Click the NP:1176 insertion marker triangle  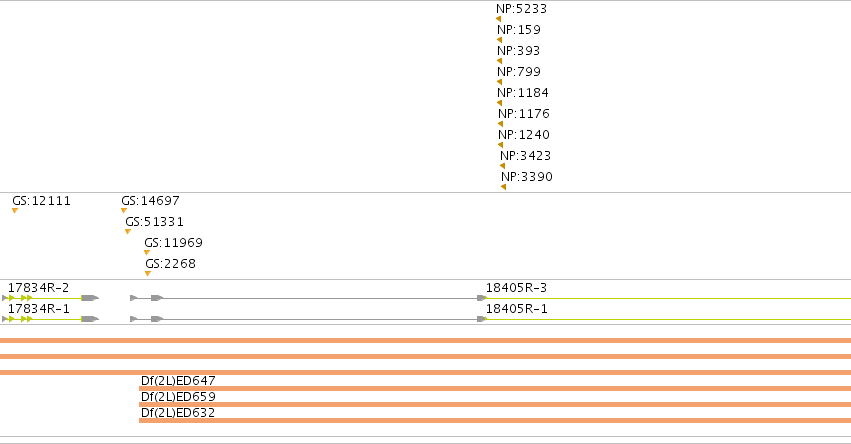point(500,124)
